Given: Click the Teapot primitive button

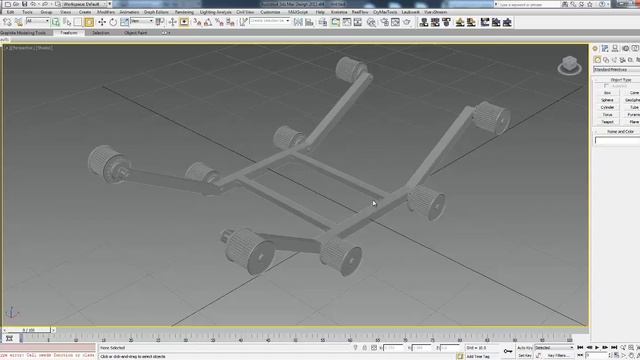Looking at the screenshot, I should tap(607, 122).
